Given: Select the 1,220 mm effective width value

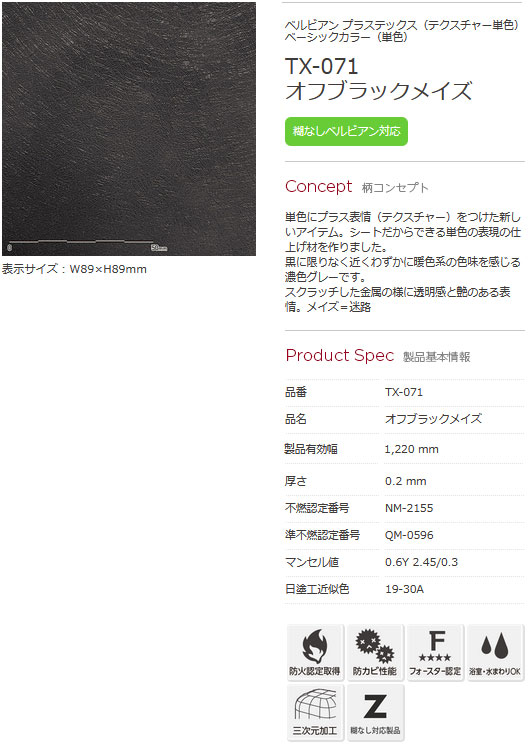Looking at the screenshot, I should (x=411, y=449).
